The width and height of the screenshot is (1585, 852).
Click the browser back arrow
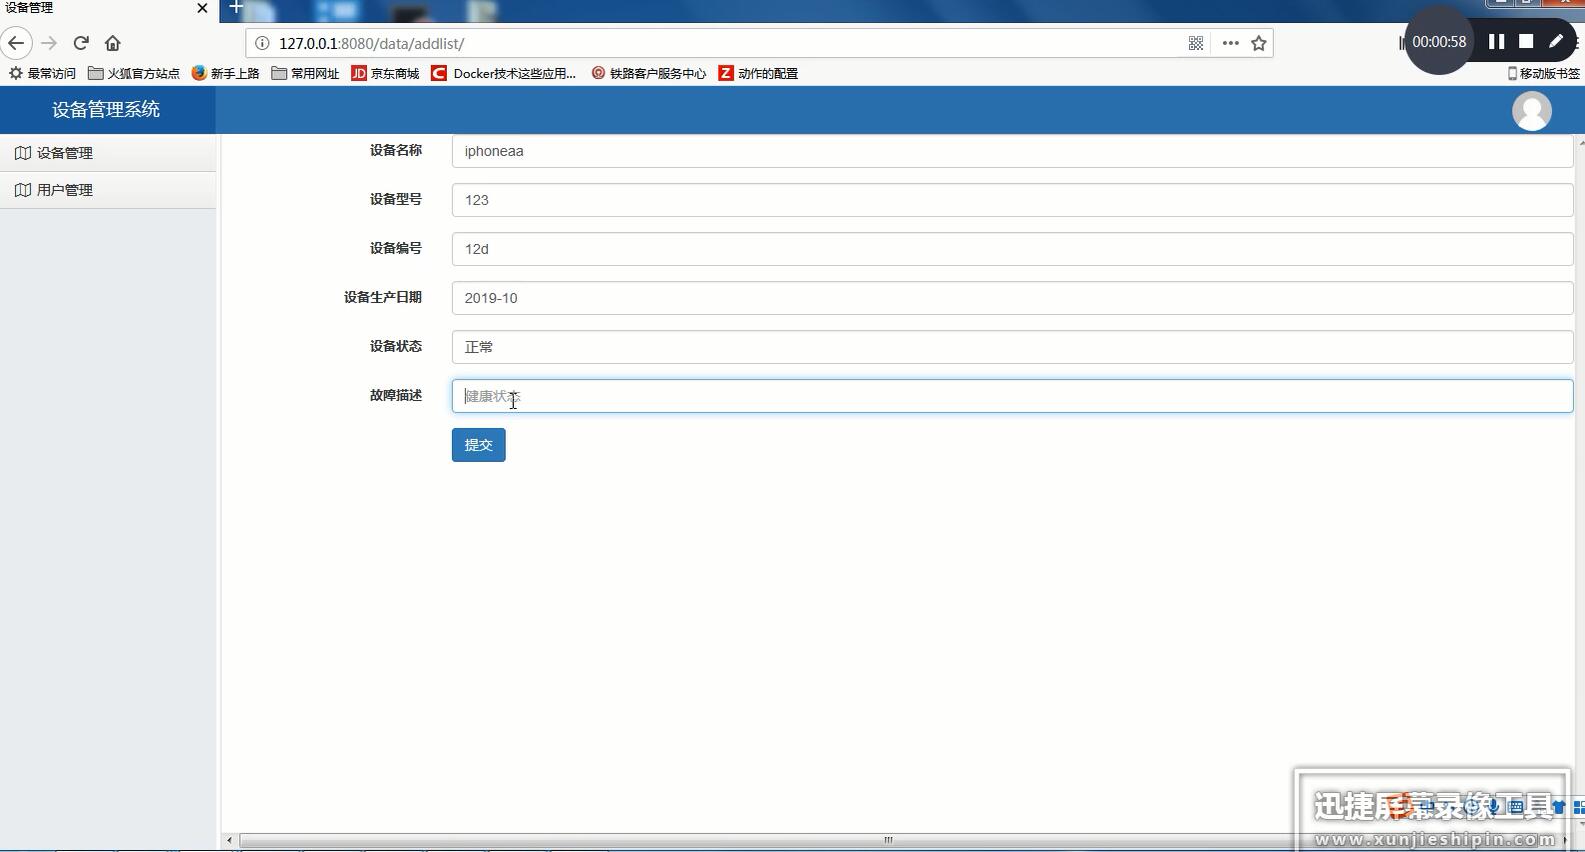(x=16, y=43)
